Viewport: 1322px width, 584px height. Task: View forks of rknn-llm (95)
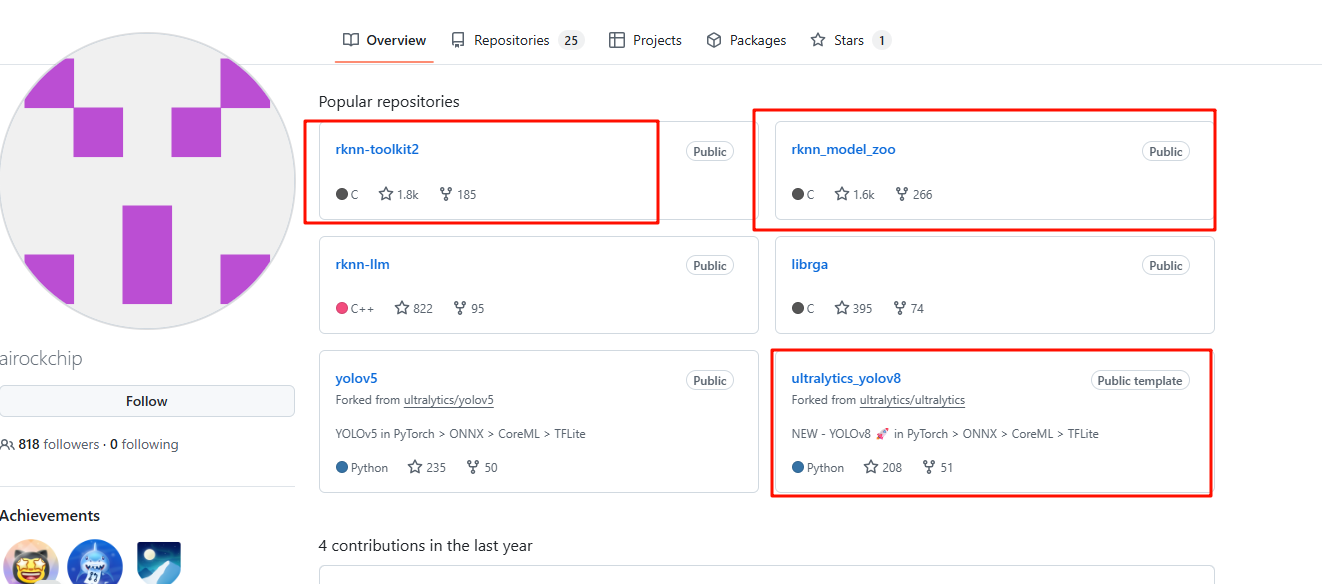(x=469, y=308)
